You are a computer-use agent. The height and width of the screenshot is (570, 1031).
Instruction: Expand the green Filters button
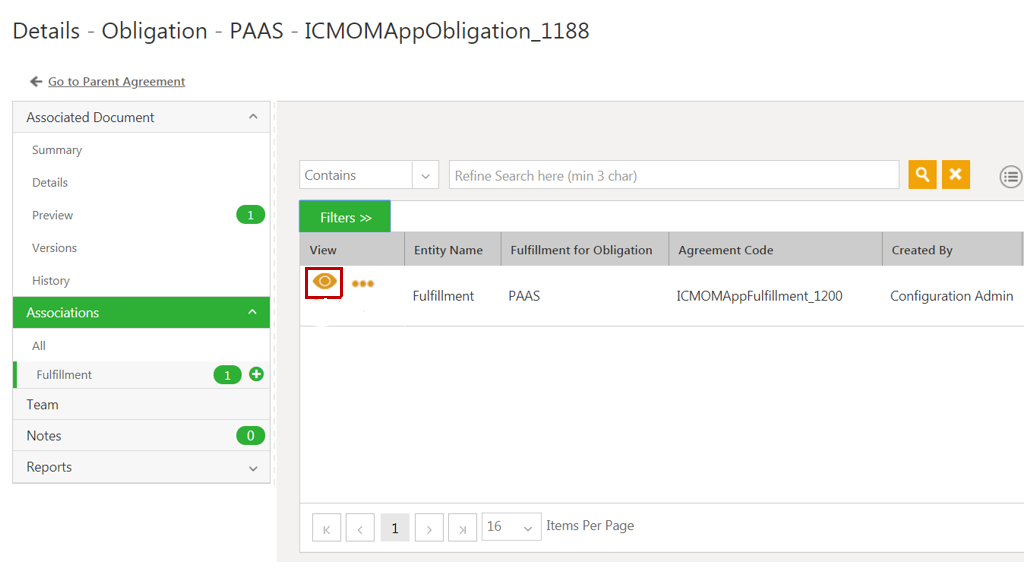(x=345, y=217)
